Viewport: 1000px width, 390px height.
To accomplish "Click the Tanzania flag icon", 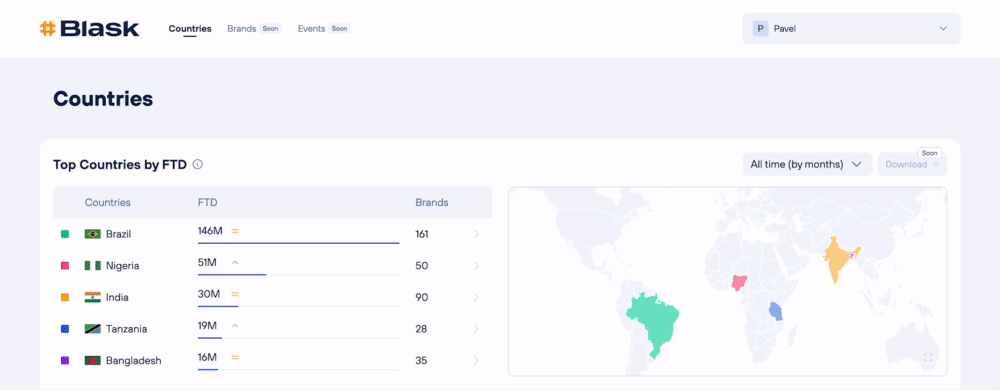I will point(92,329).
